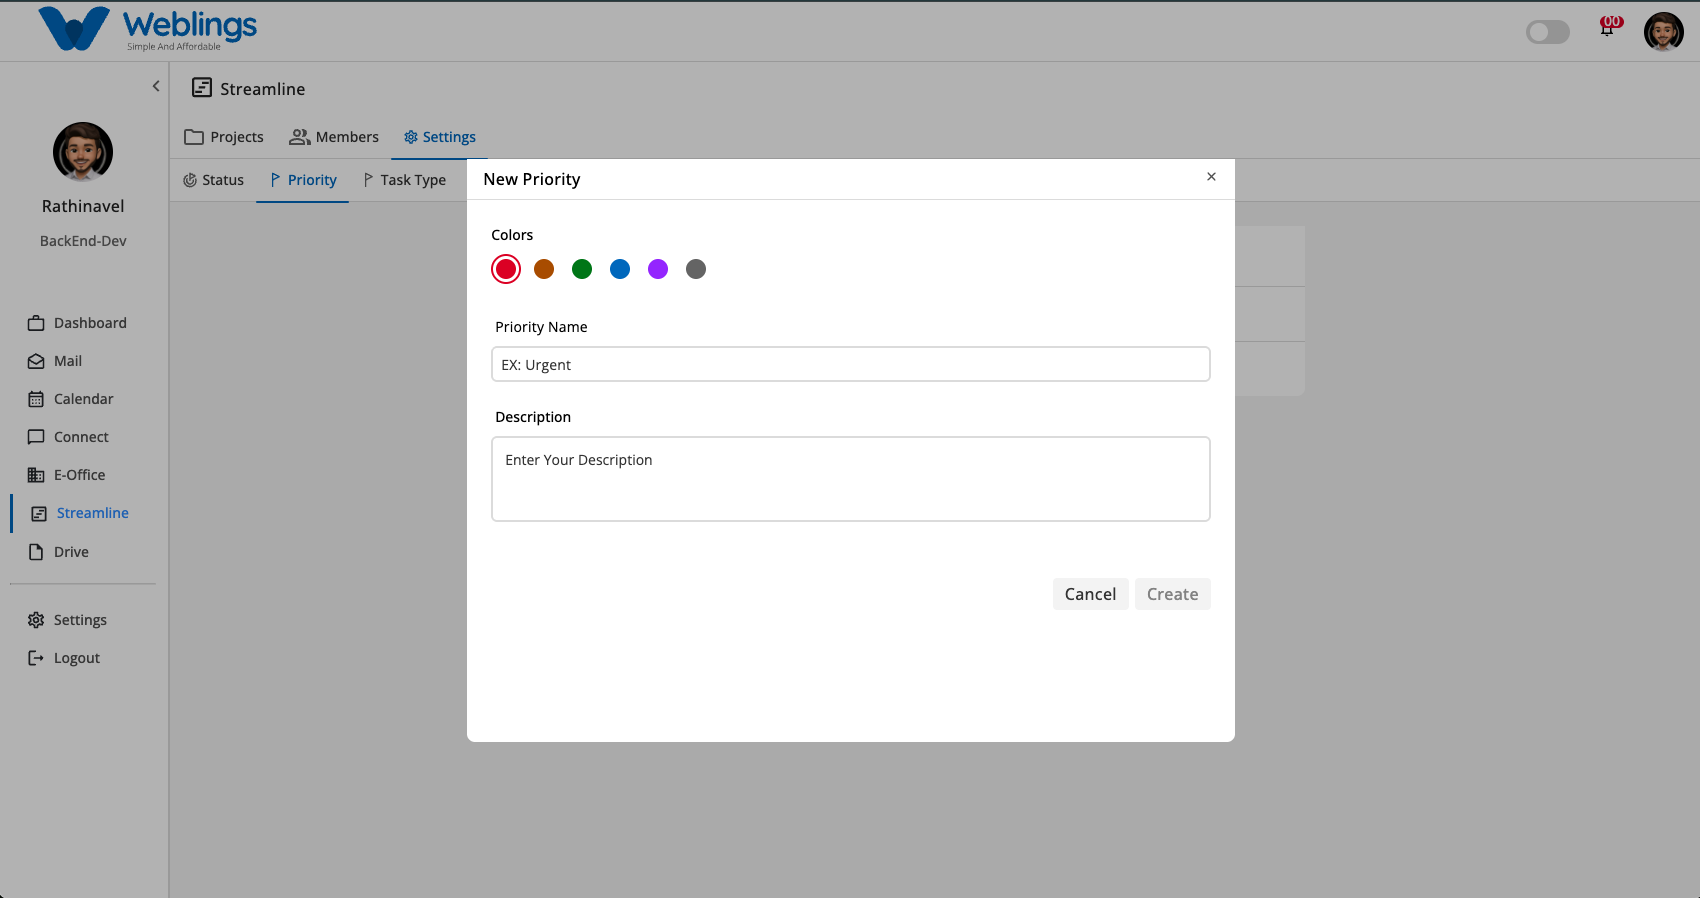Click the BackEnd-Dev role label
The image size is (1700, 898).
pos(83,241)
